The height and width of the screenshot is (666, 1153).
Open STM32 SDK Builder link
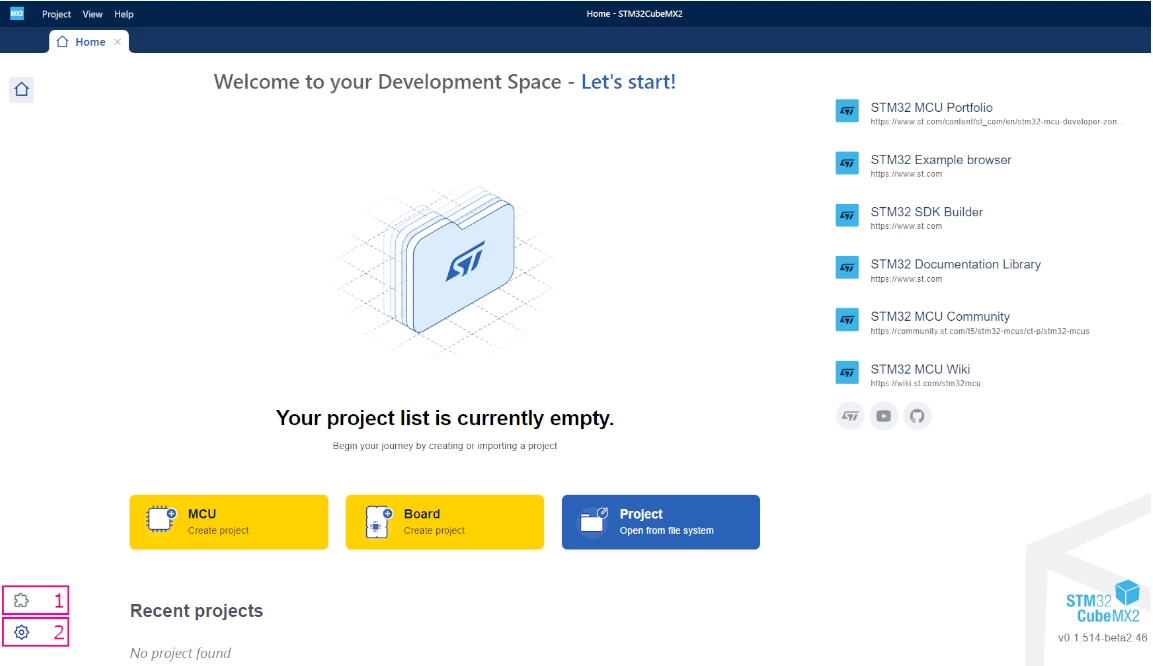coord(927,212)
